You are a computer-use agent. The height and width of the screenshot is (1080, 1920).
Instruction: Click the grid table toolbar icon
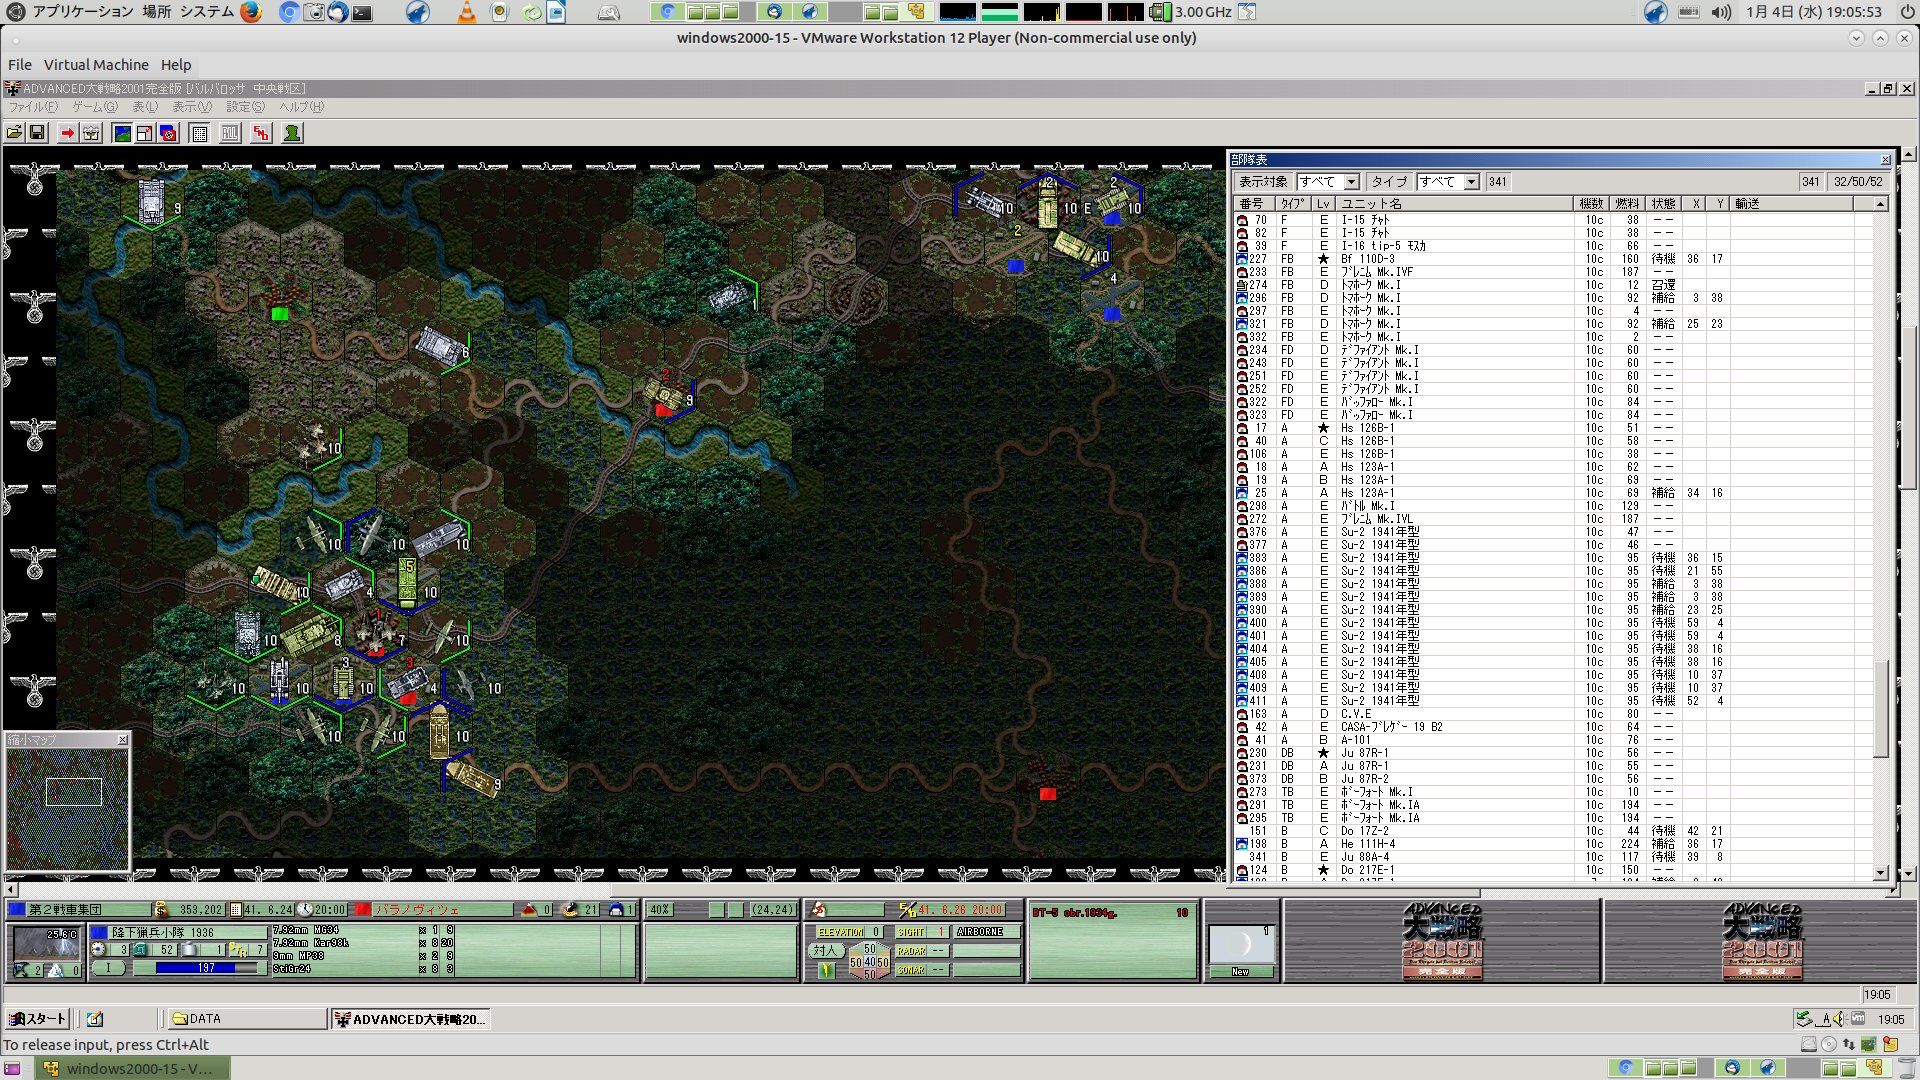(199, 133)
